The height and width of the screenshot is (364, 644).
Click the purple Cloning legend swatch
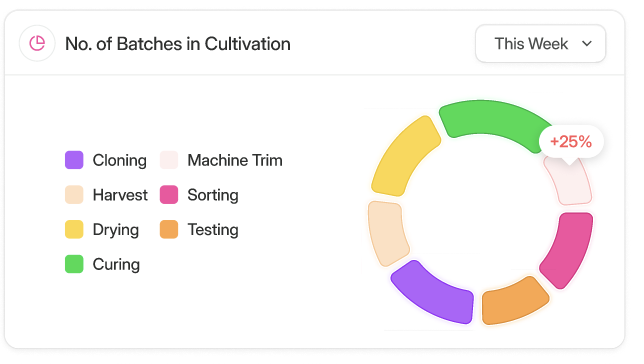pyautogui.click(x=74, y=160)
